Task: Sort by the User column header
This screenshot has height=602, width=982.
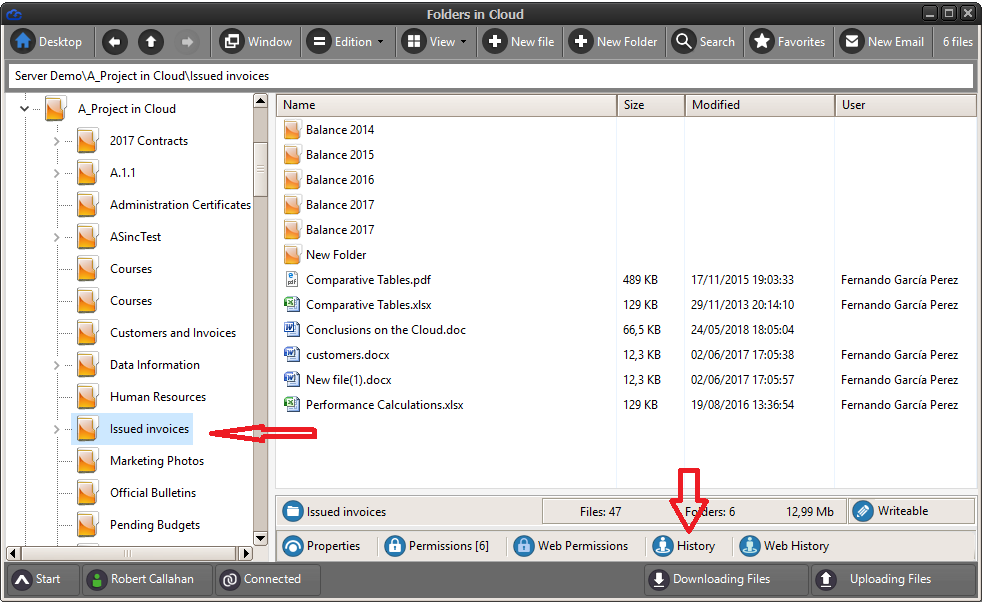Action: click(906, 105)
